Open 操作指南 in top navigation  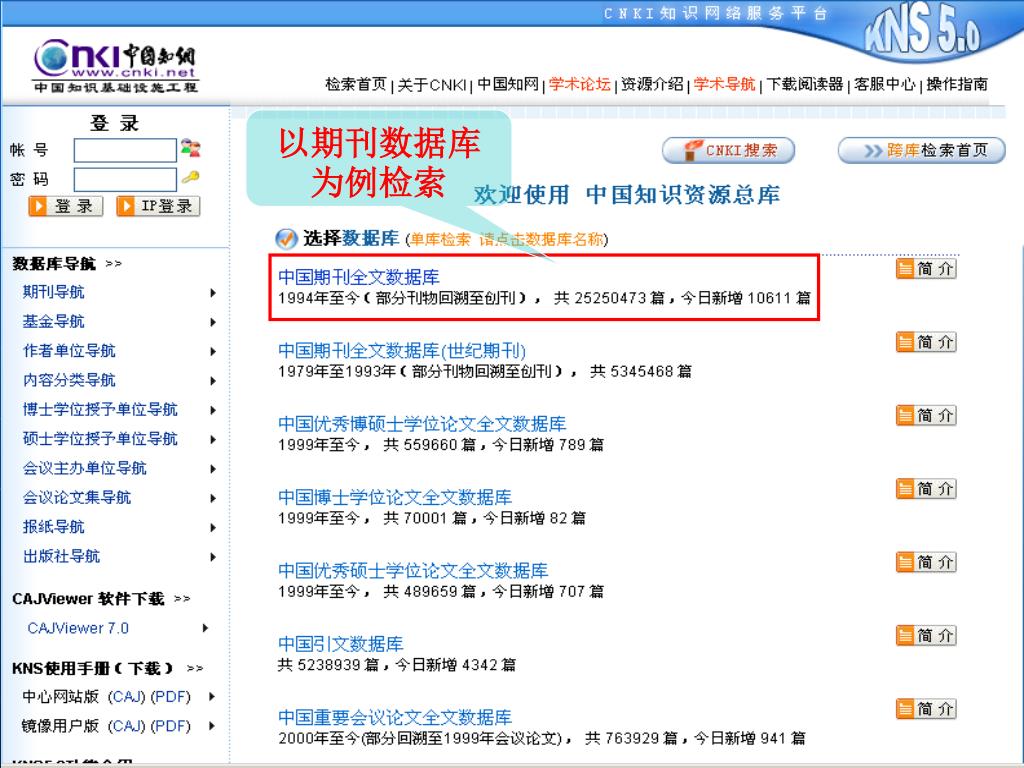pos(957,84)
